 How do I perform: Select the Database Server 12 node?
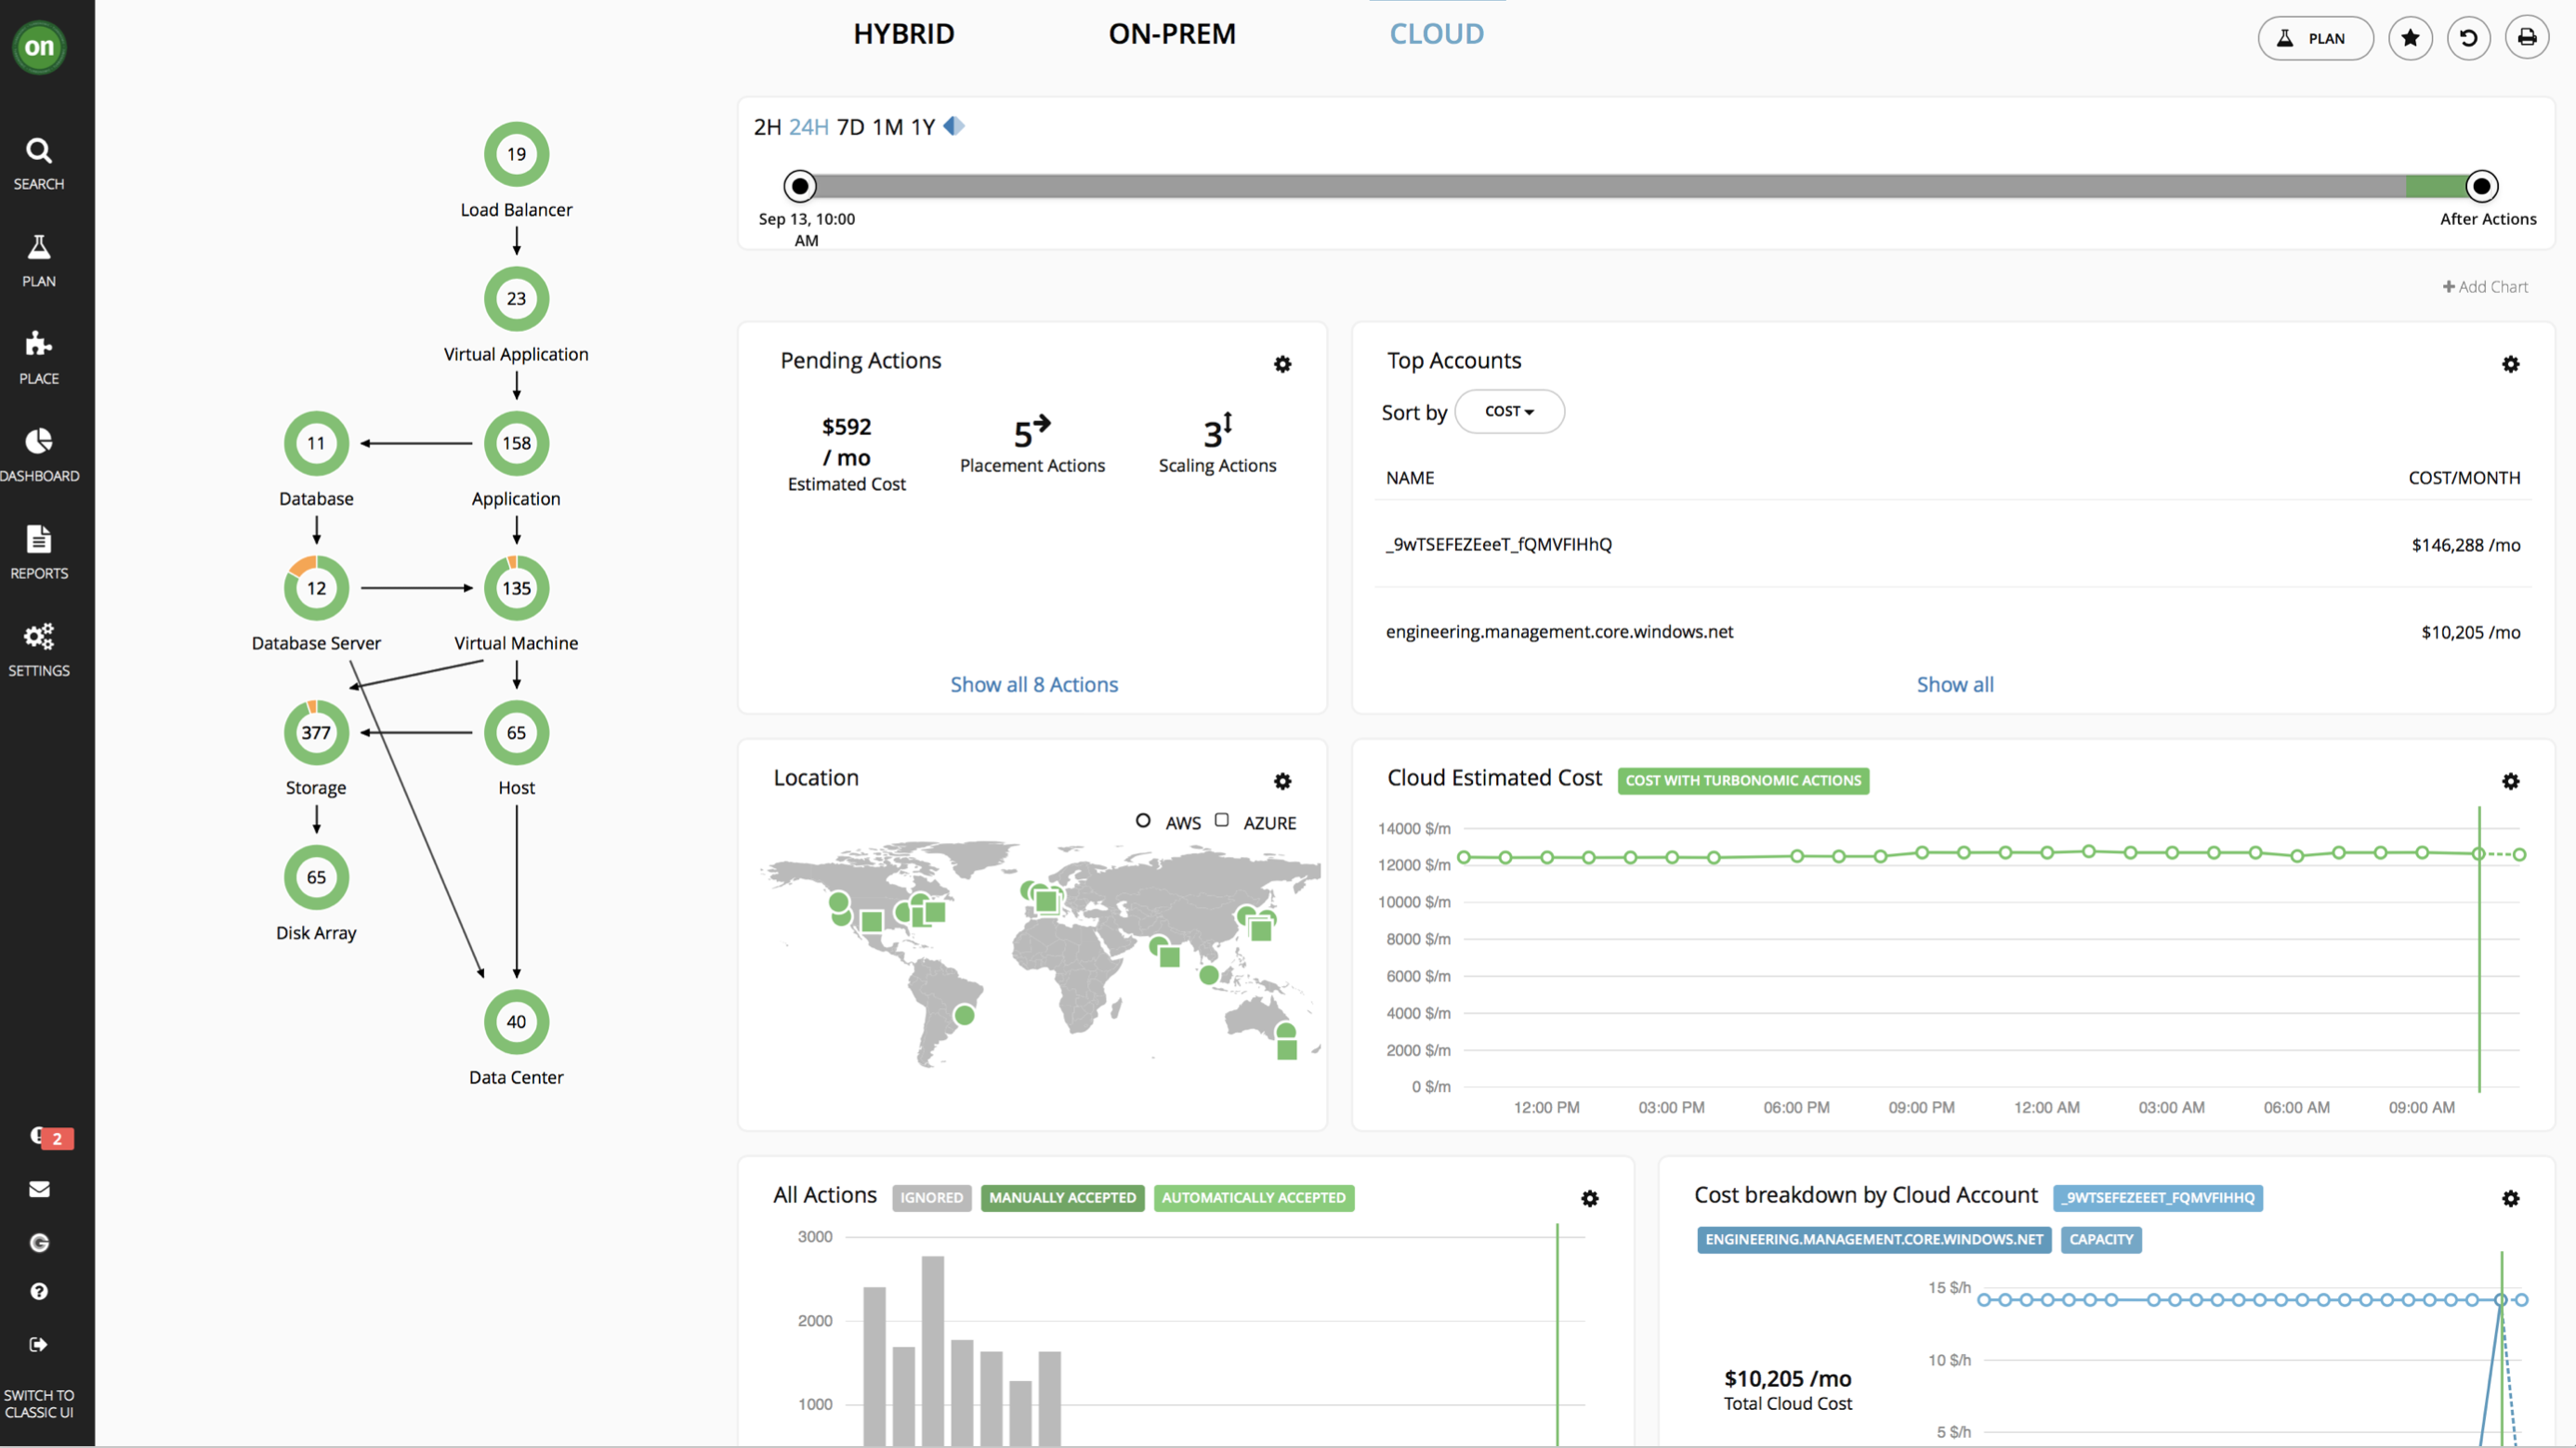click(x=316, y=588)
